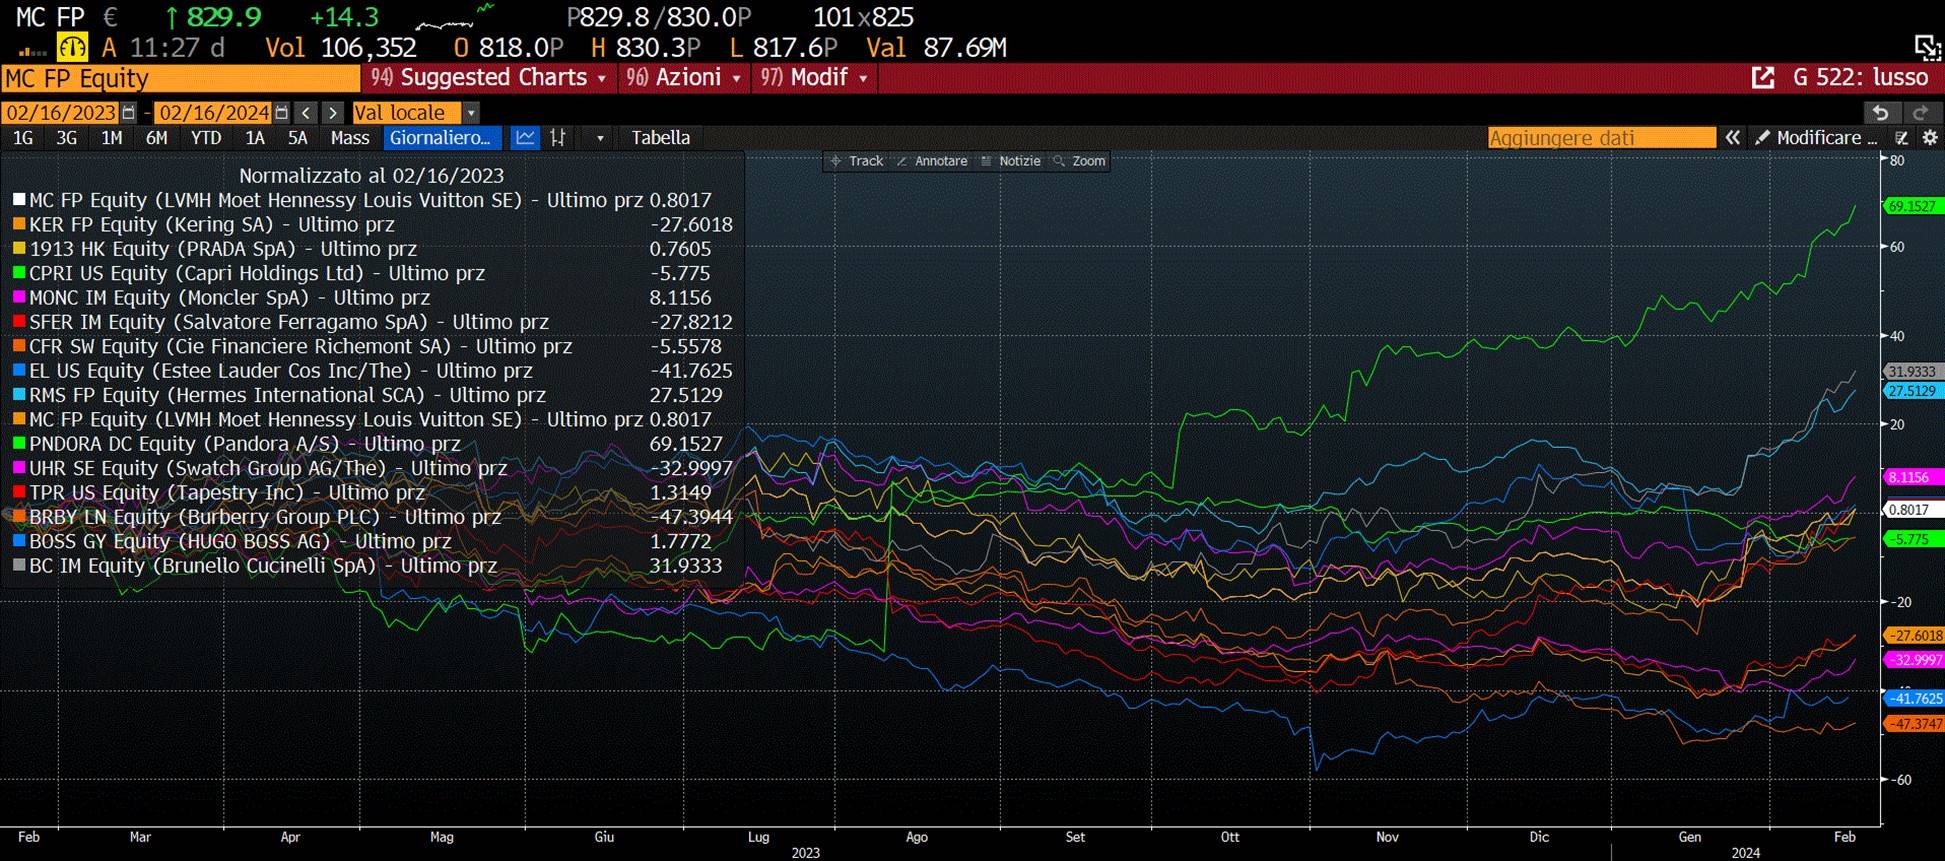Click the Val locale currency field
The width and height of the screenshot is (1945, 861).
tap(407, 113)
